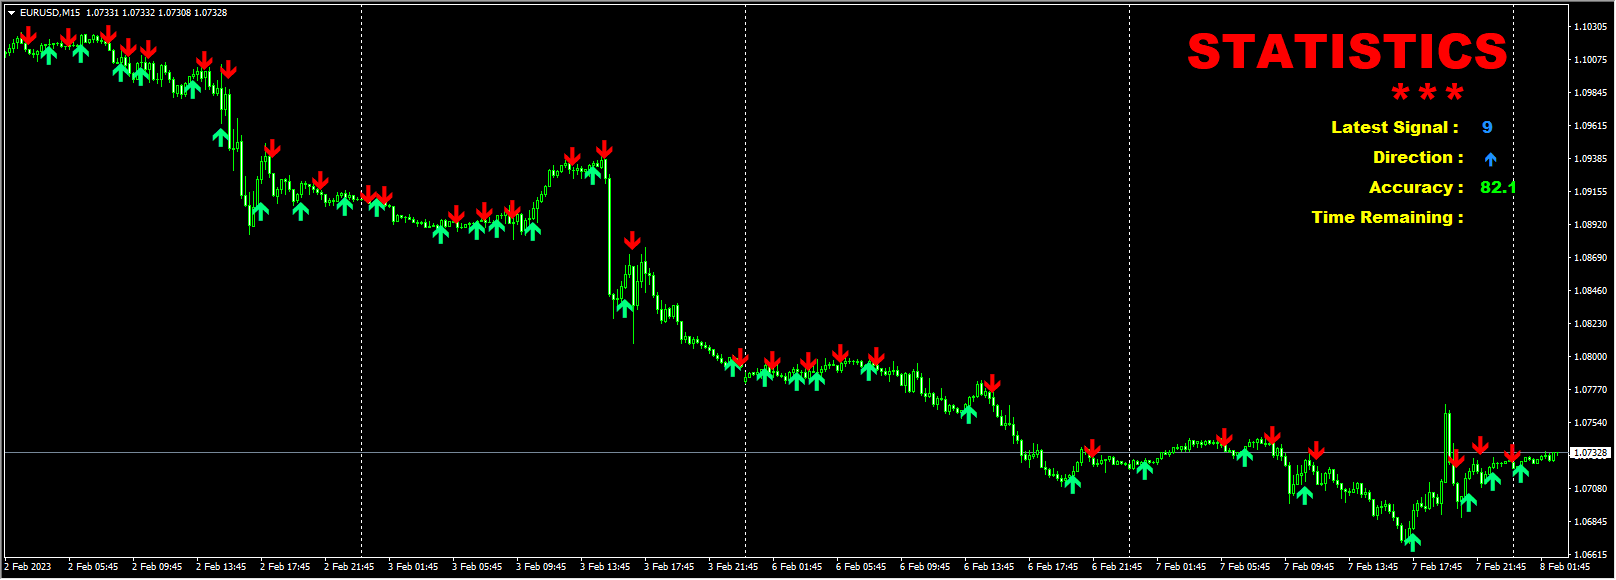Click time axis label 3 Feb 01:45
Viewport: 1616px width, 580px height.
413,567
